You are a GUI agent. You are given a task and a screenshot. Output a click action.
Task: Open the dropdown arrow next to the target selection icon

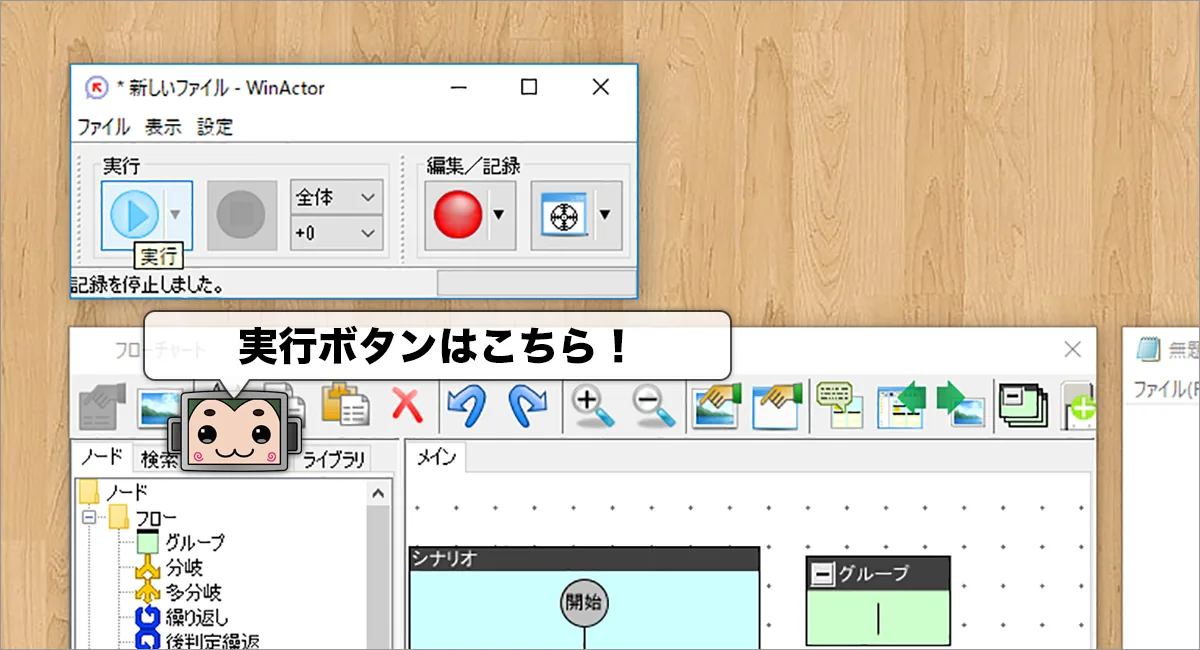coord(605,214)
